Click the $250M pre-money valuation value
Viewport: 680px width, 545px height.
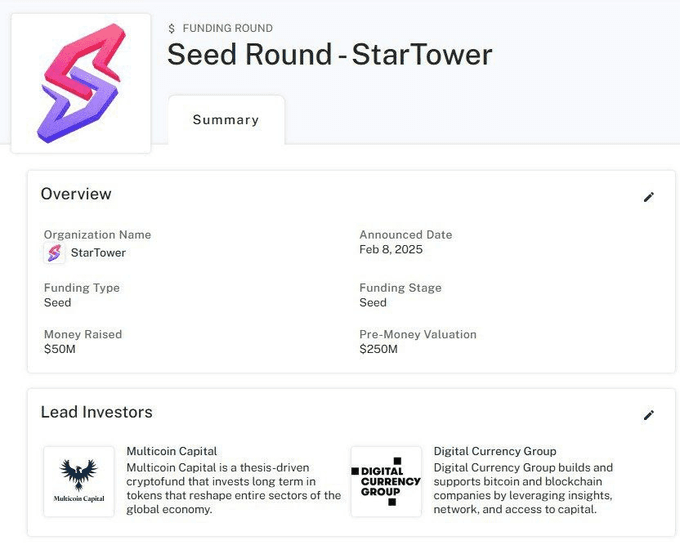pyautogui.click(x=379, y=350)
